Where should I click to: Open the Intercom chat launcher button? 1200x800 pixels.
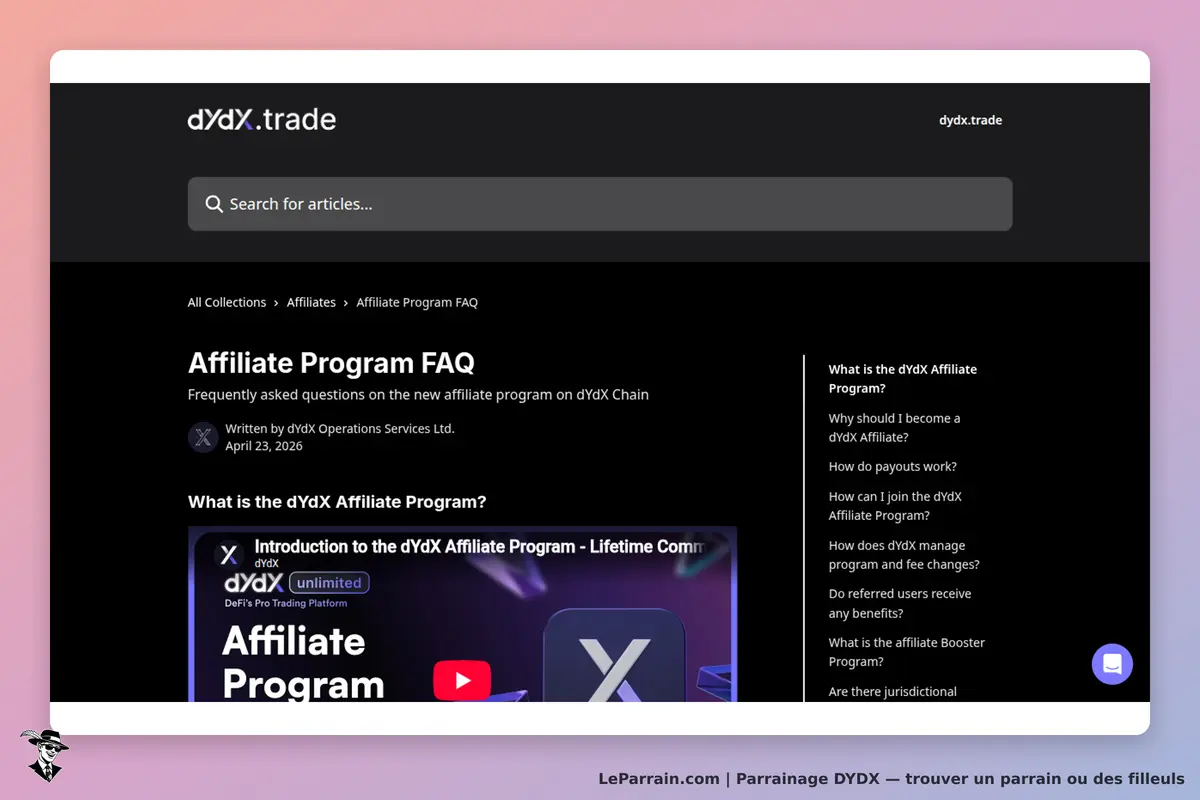pyautogui.click(x=1112, y=664)
